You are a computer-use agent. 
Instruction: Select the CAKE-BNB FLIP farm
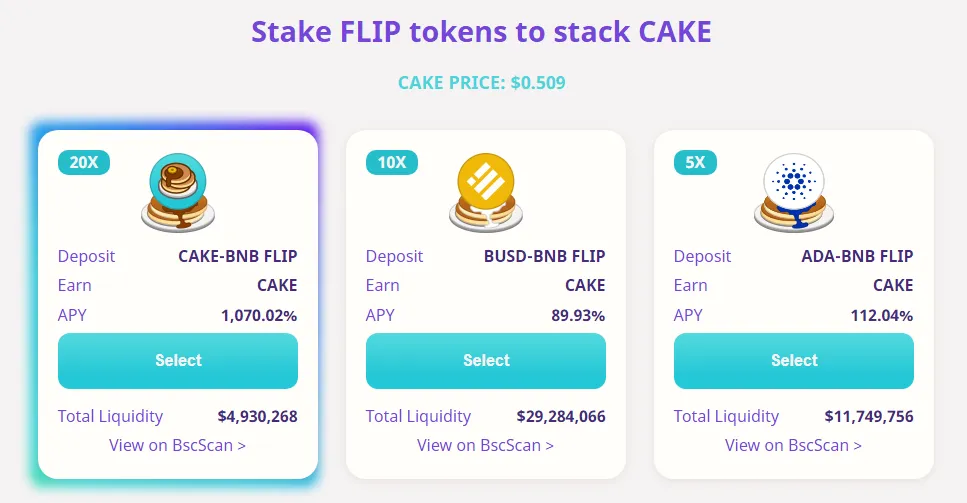click(178, 361)
